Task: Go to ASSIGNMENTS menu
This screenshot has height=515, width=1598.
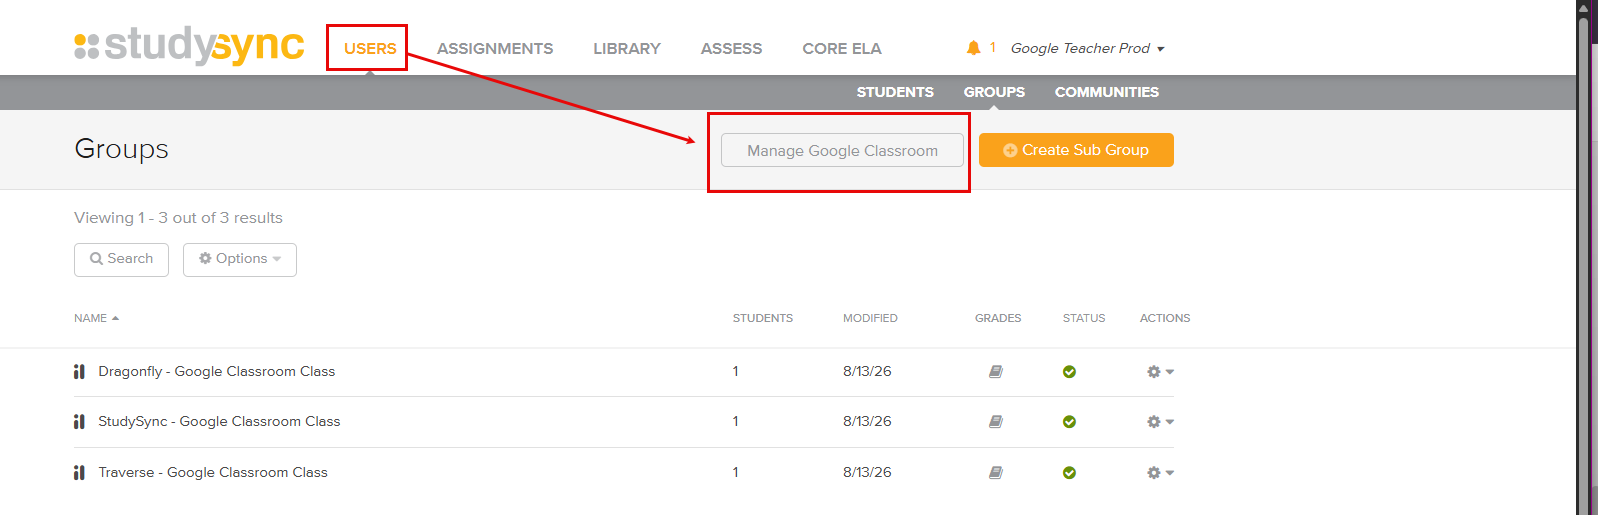Action: coord(495,48)
